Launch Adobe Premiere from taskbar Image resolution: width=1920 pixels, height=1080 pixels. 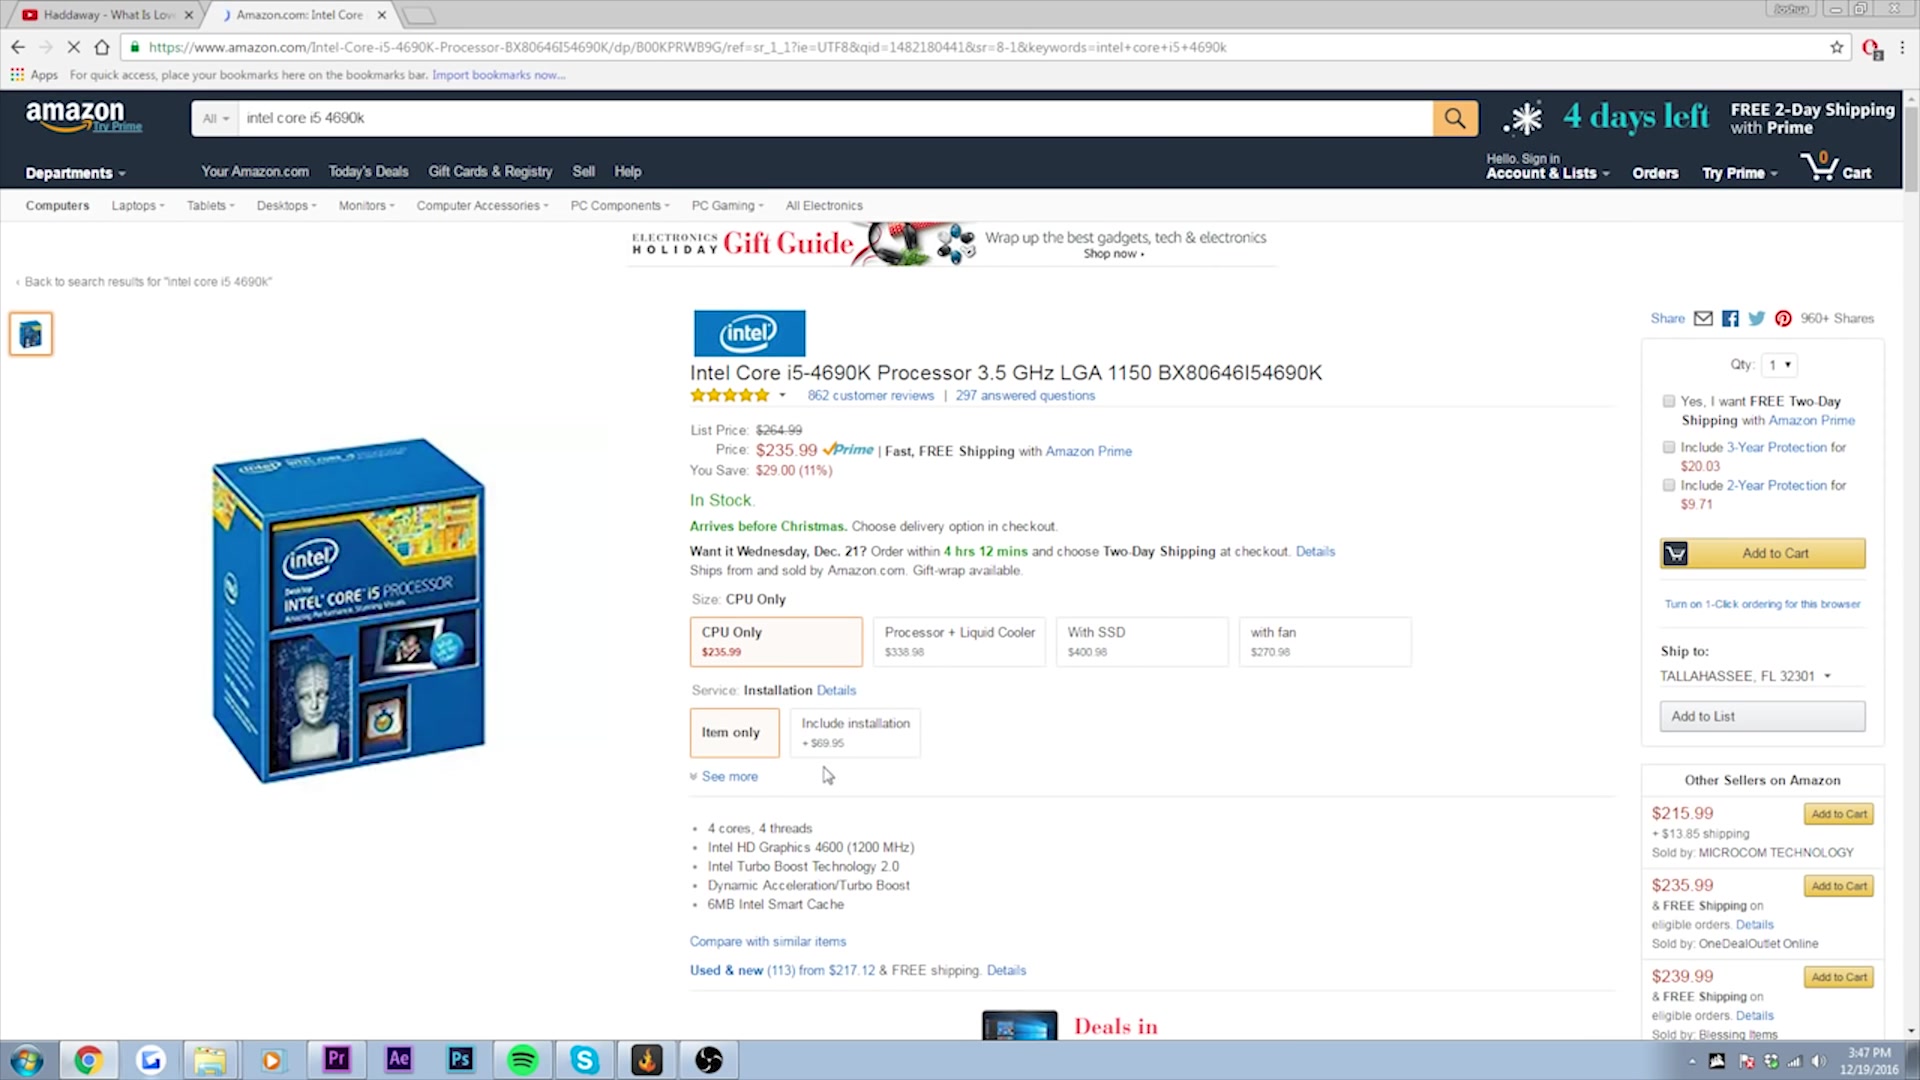(336, 1059)
